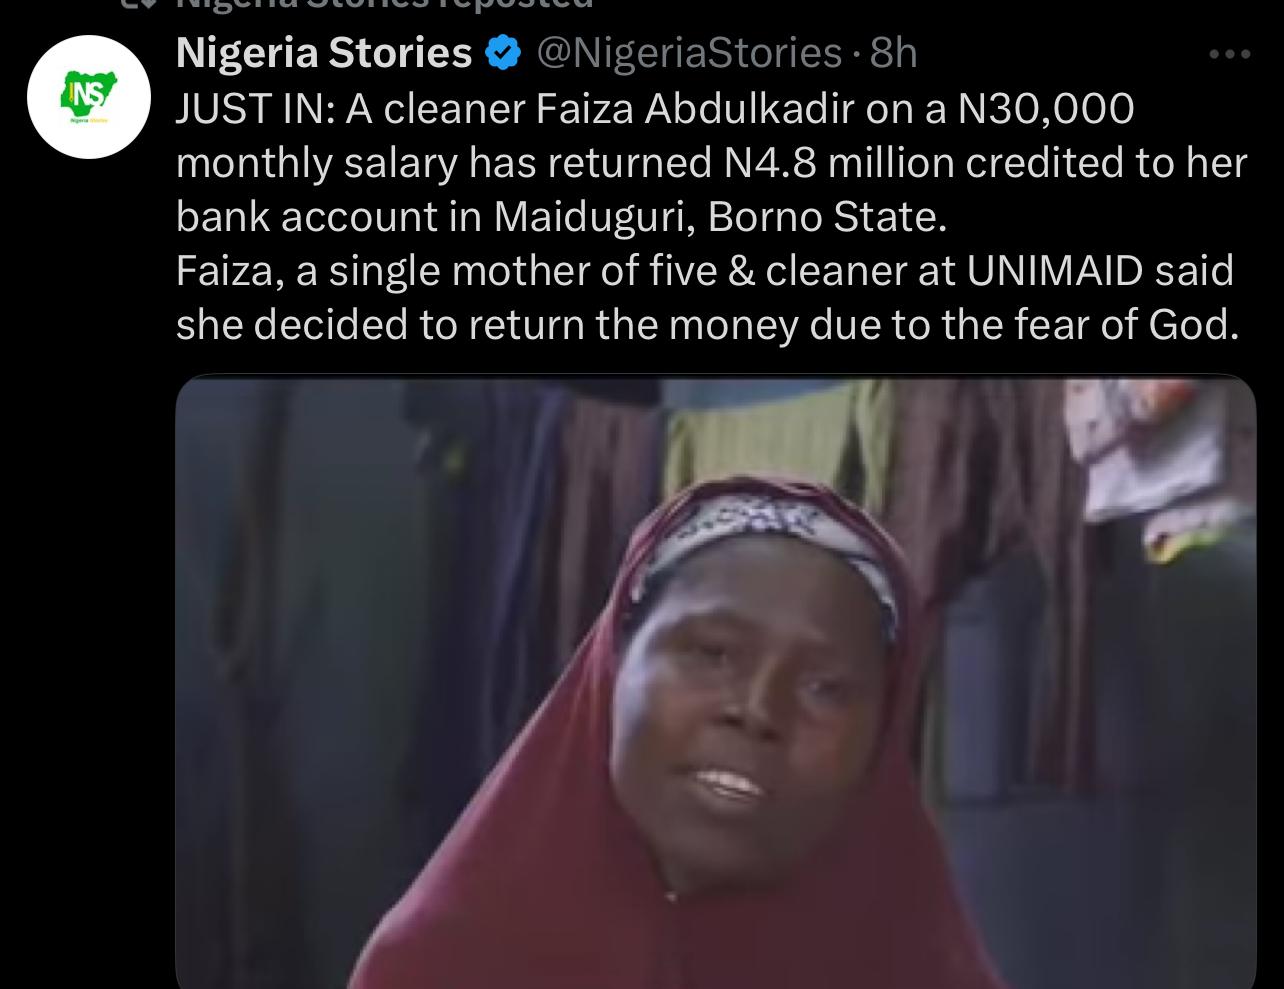Visit the @NigeriaStories handle link
This screenshot has height=989, width=1284.
(x=690, y=53)
